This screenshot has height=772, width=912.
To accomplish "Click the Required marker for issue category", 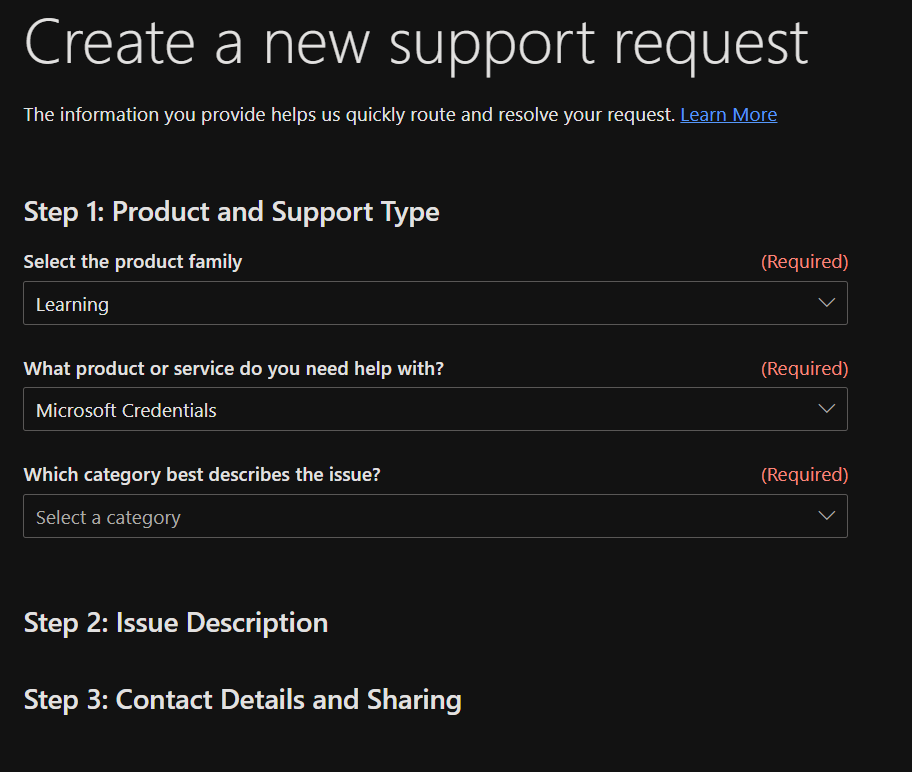I will [x=804, y=475].
